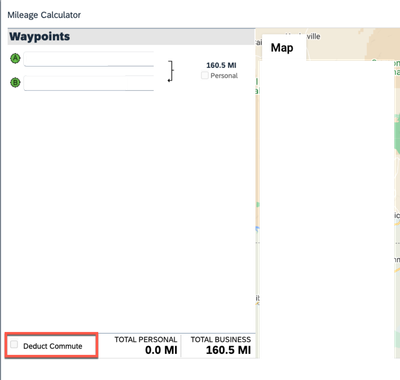Click the Deduct Commute label
400x380 pixels.
53,346
